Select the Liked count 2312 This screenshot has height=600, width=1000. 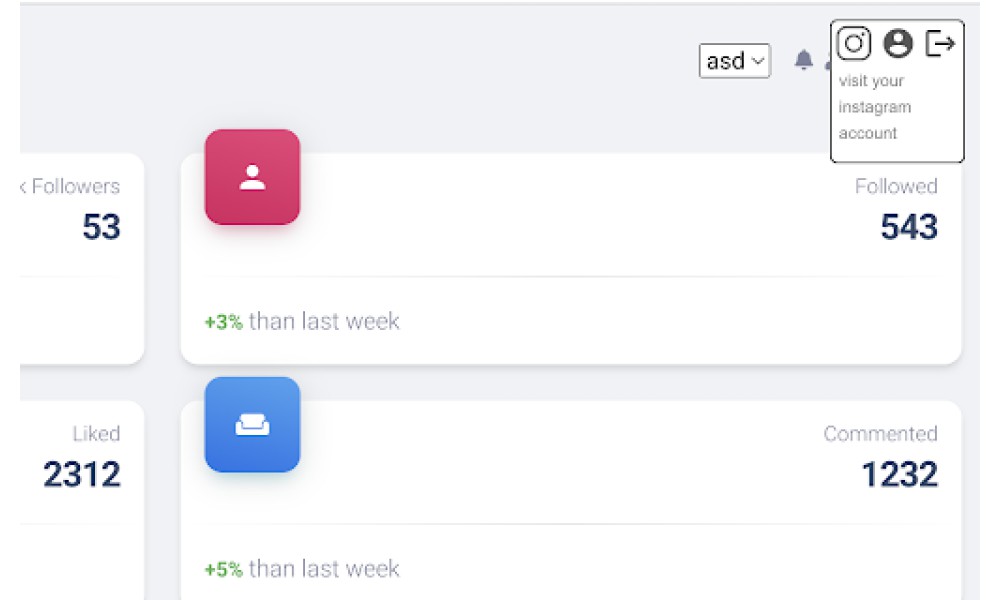[82, 474]
